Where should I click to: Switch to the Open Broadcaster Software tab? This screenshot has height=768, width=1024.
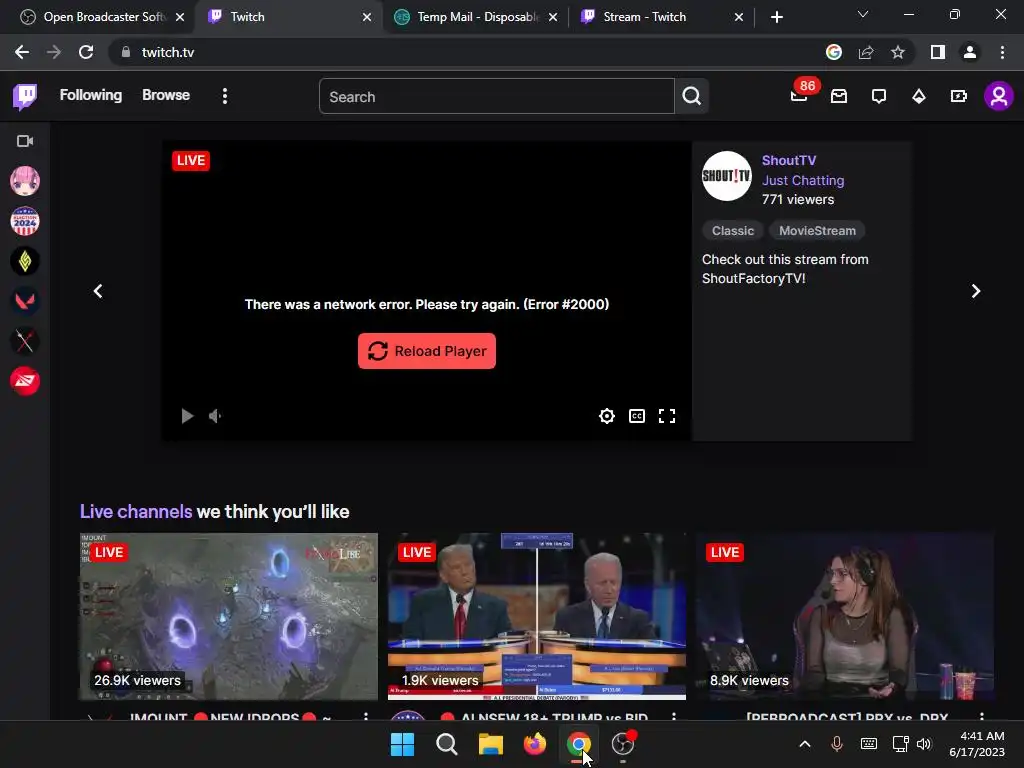(102, 17)
